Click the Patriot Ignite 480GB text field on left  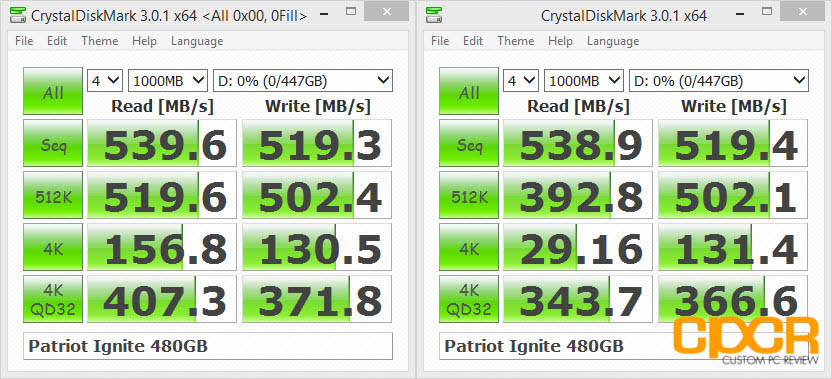[208, 346]
